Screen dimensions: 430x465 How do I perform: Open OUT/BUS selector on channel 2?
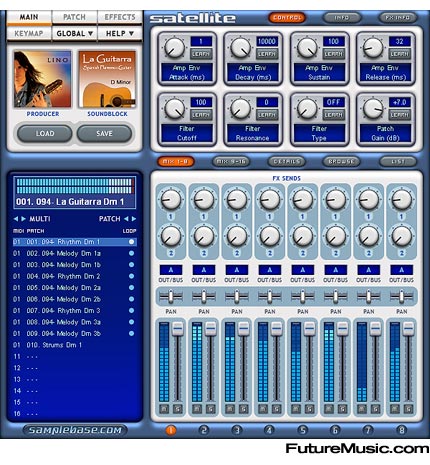[x=204, y=270]
